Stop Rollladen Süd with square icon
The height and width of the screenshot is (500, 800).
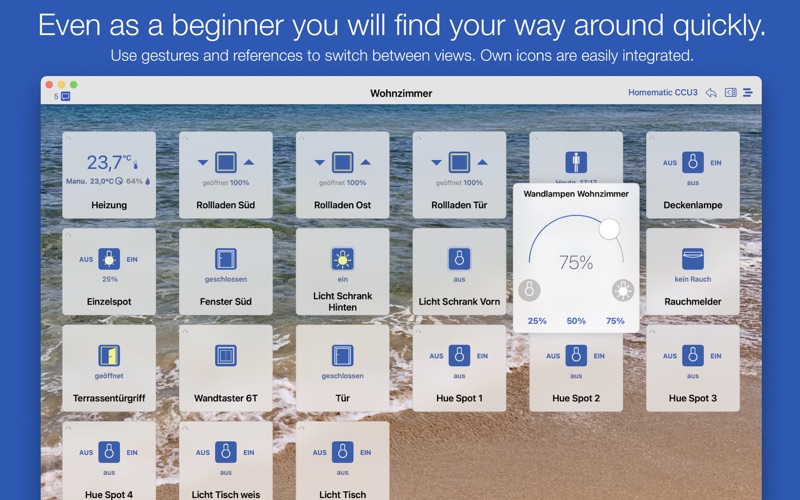(226, 162)
